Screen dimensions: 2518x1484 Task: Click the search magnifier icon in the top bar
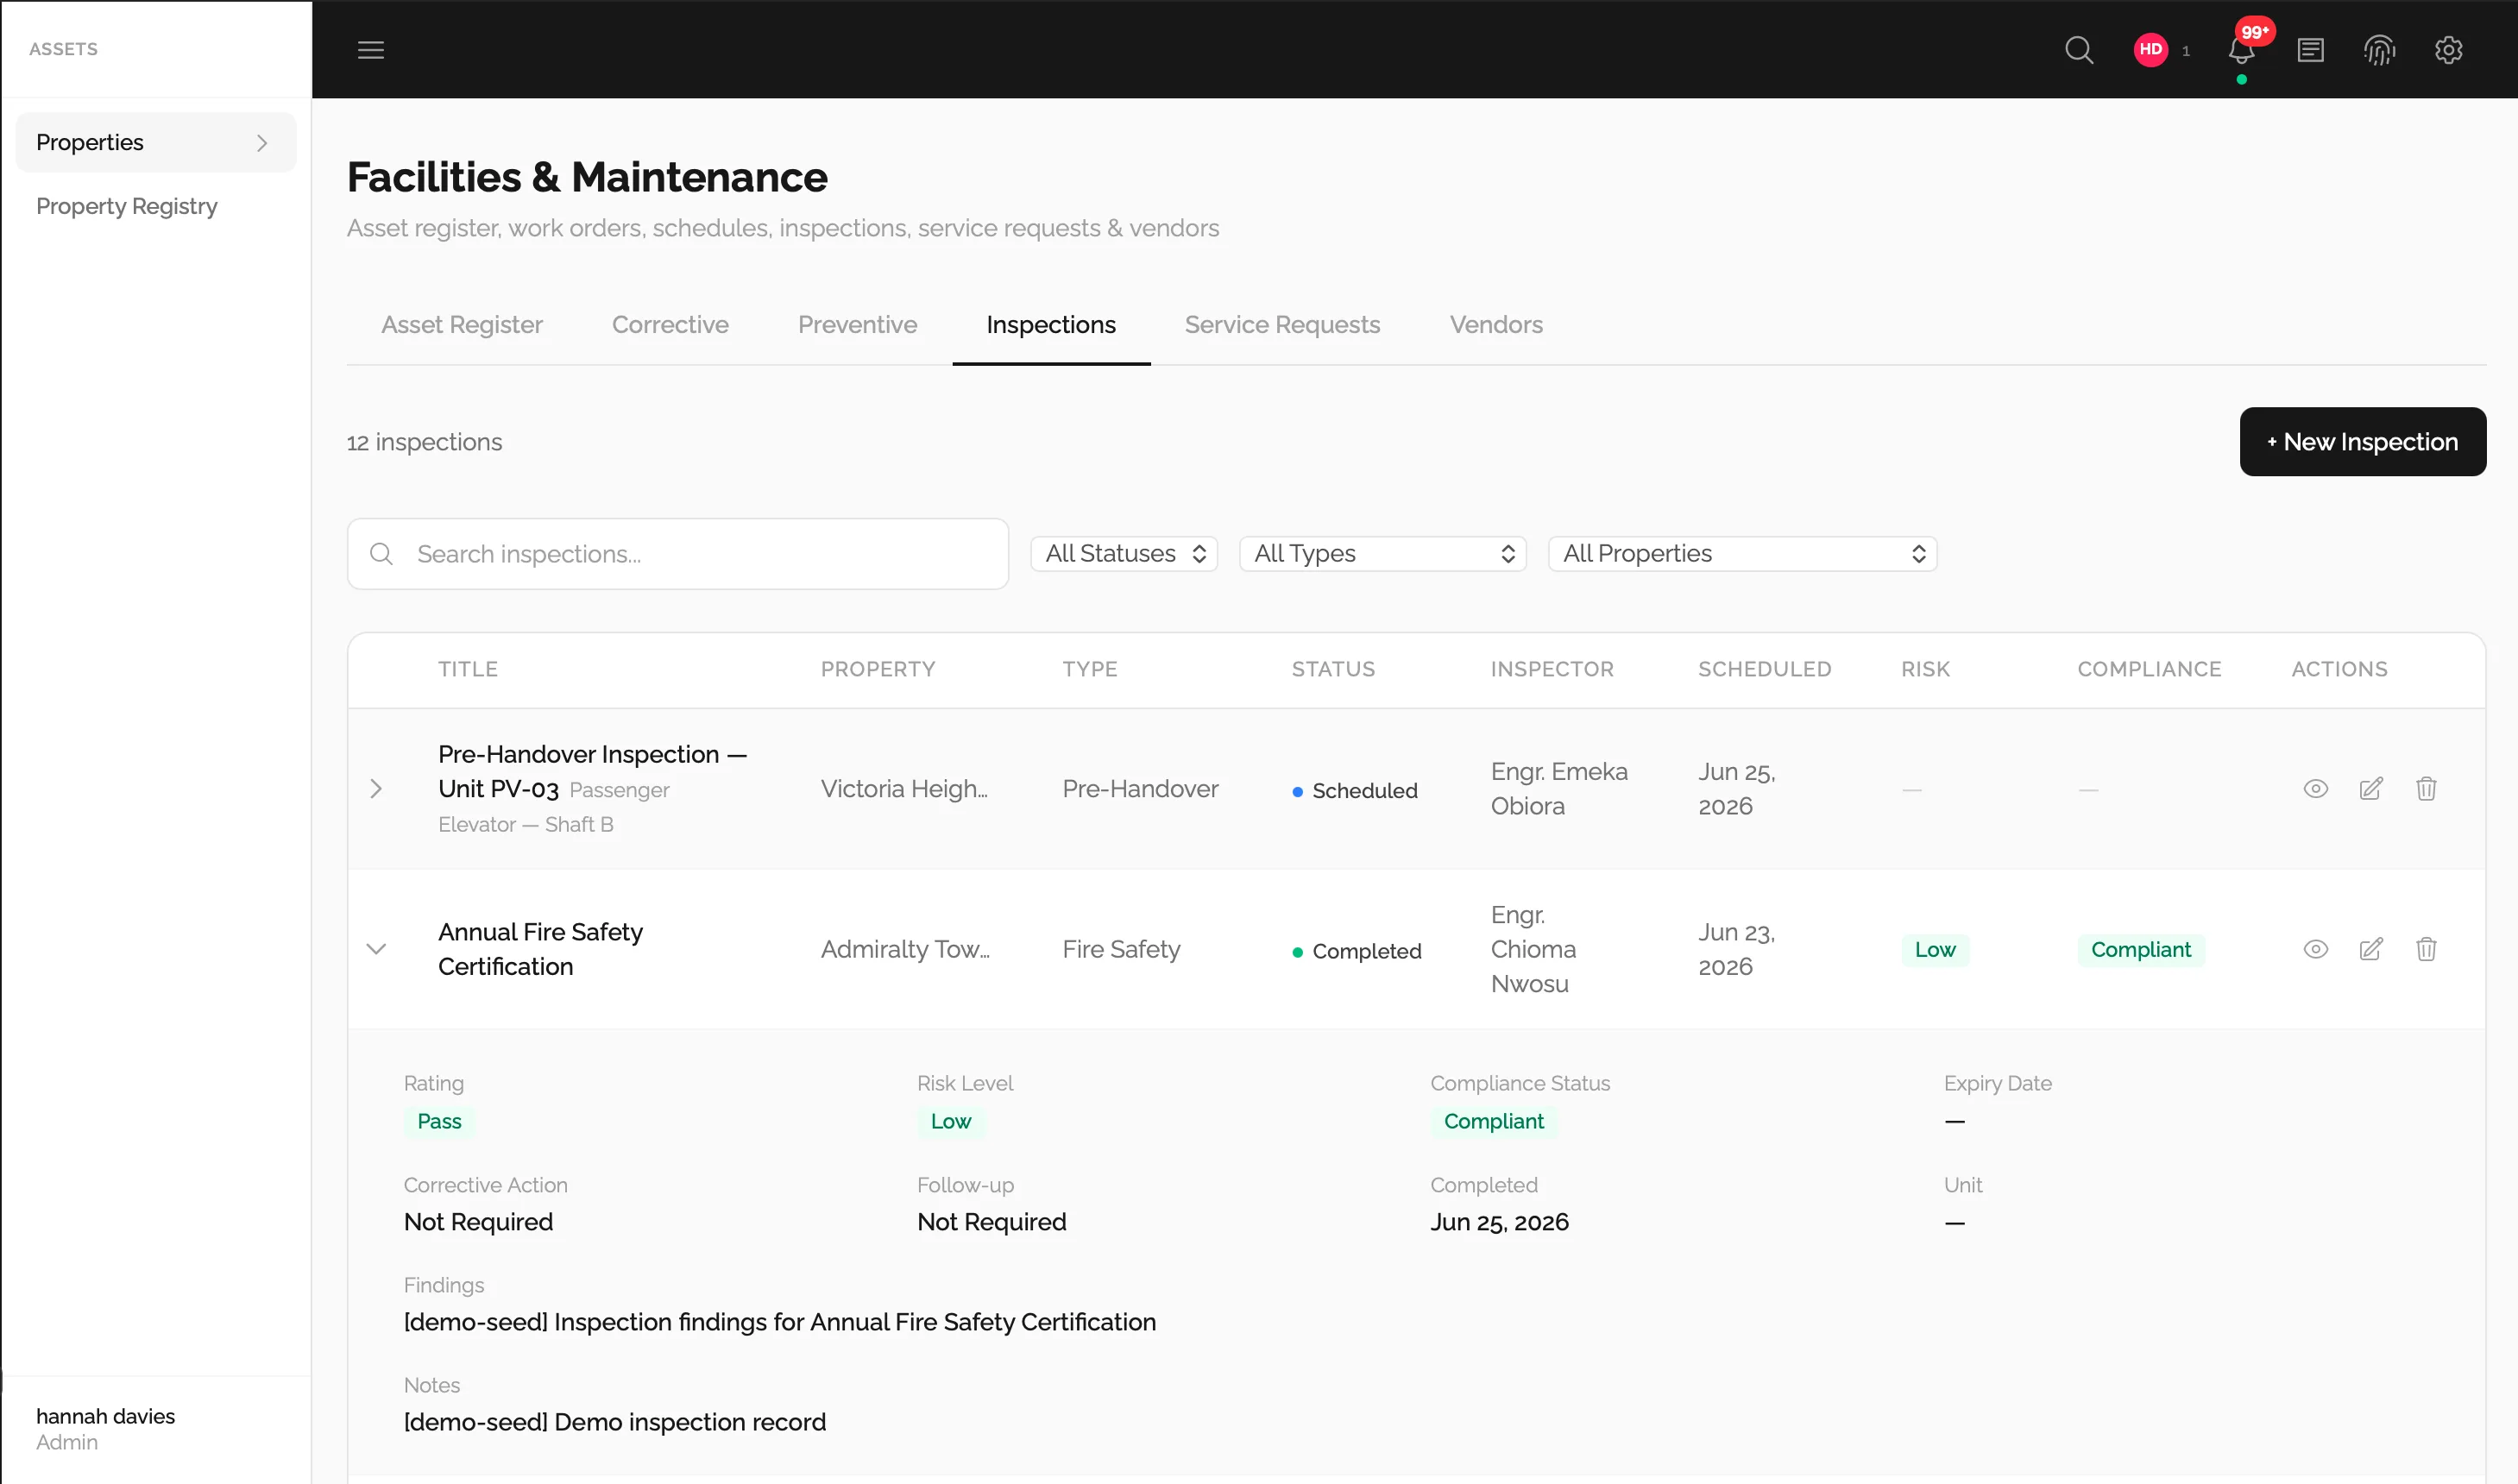(x=2079, y=50)
